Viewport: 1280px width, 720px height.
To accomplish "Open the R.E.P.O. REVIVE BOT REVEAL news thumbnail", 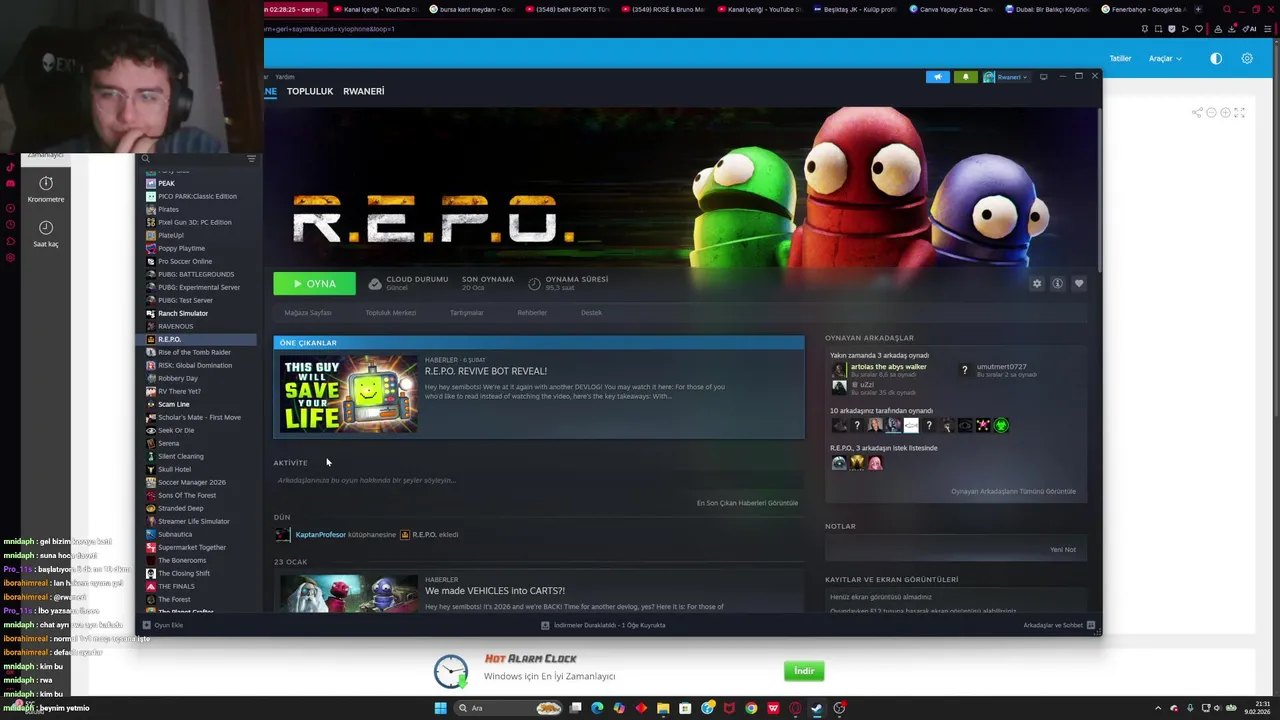I will click(349, 394).
